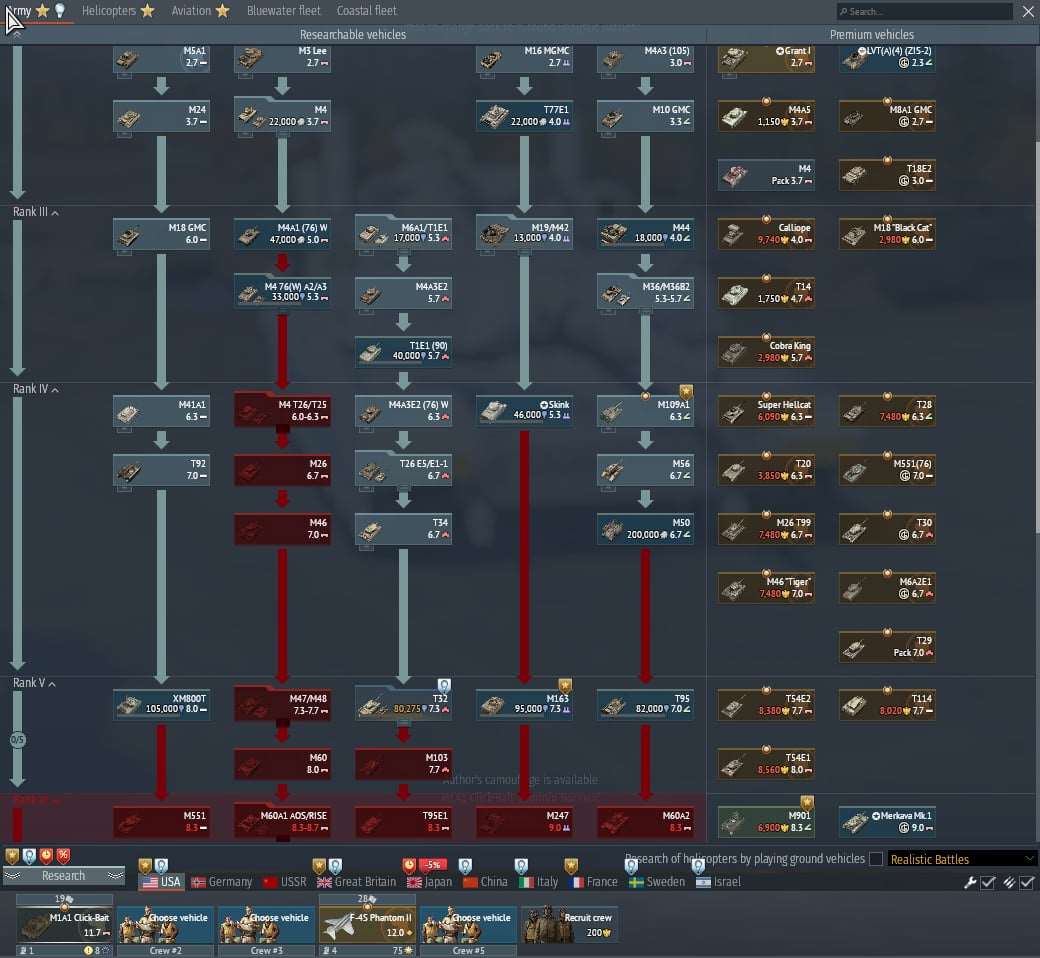Select the locked M26 card
Screen dimensions: 1040x958
click(x=283, y=470)
